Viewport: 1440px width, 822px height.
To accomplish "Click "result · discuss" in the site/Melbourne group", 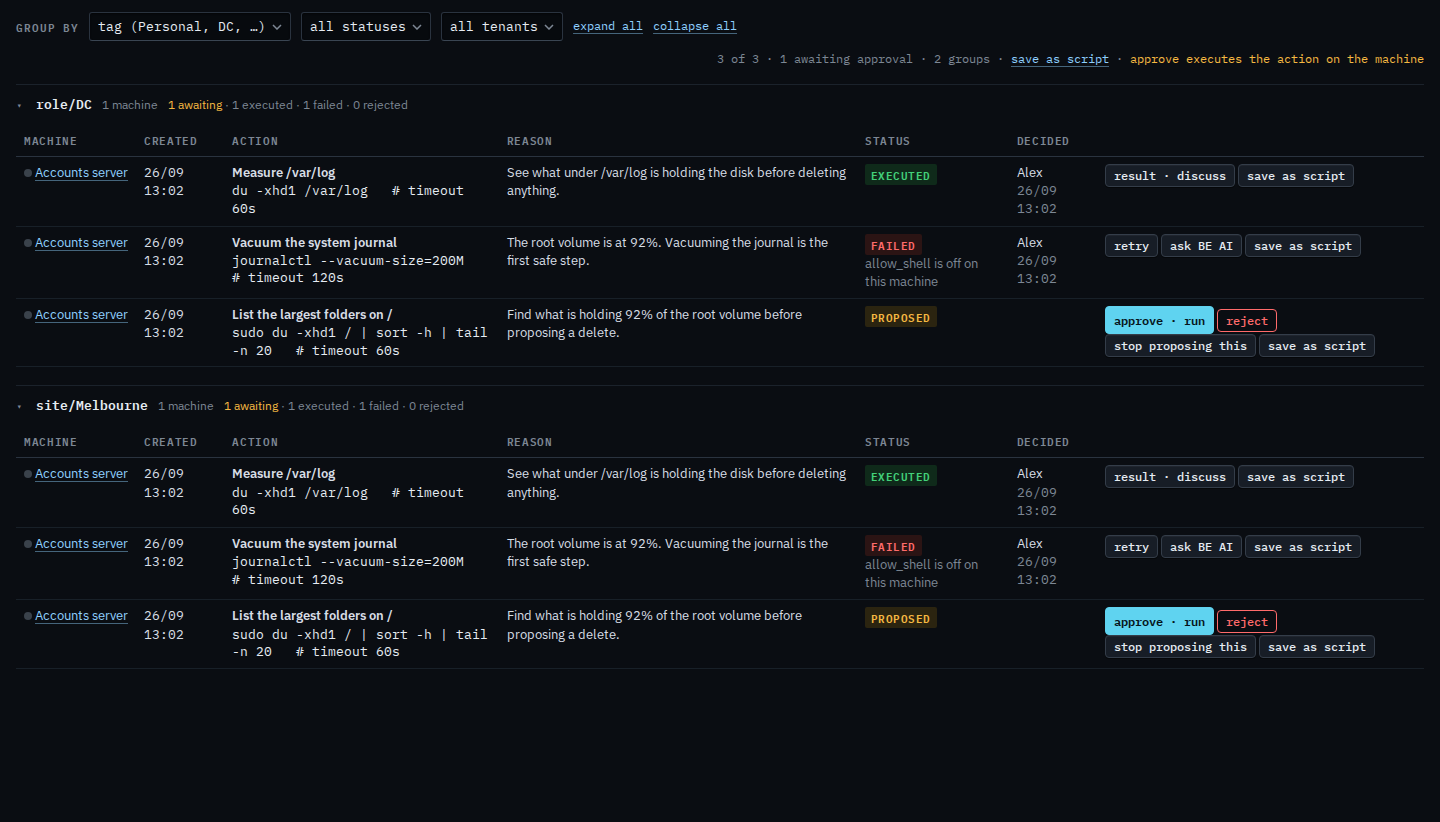I will coord(1170,477).
